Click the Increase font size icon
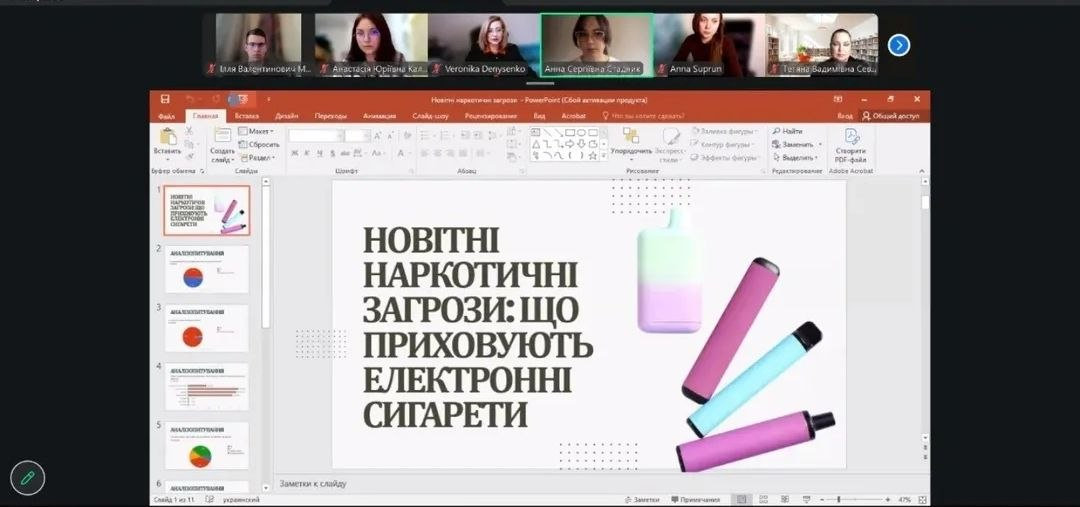The height and width of the screenshot is (507, 1080). click(377, 136)
